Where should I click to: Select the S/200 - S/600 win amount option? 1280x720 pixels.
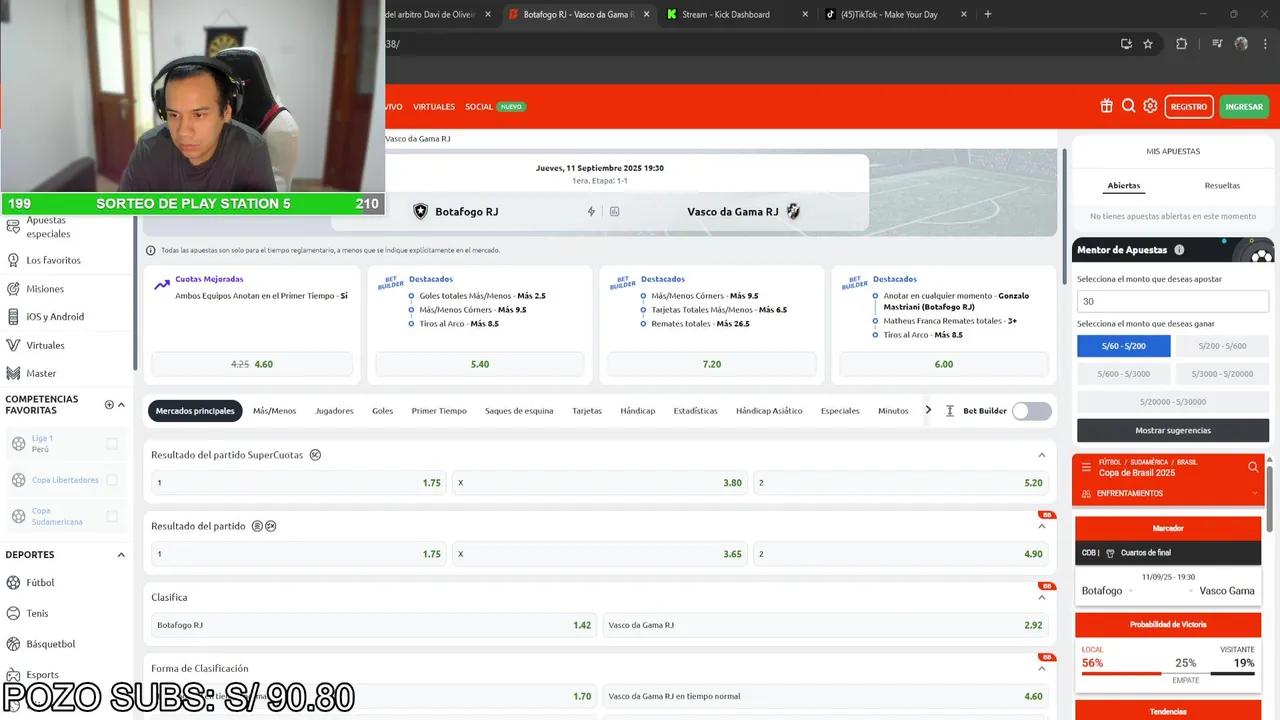[1222, 346]
